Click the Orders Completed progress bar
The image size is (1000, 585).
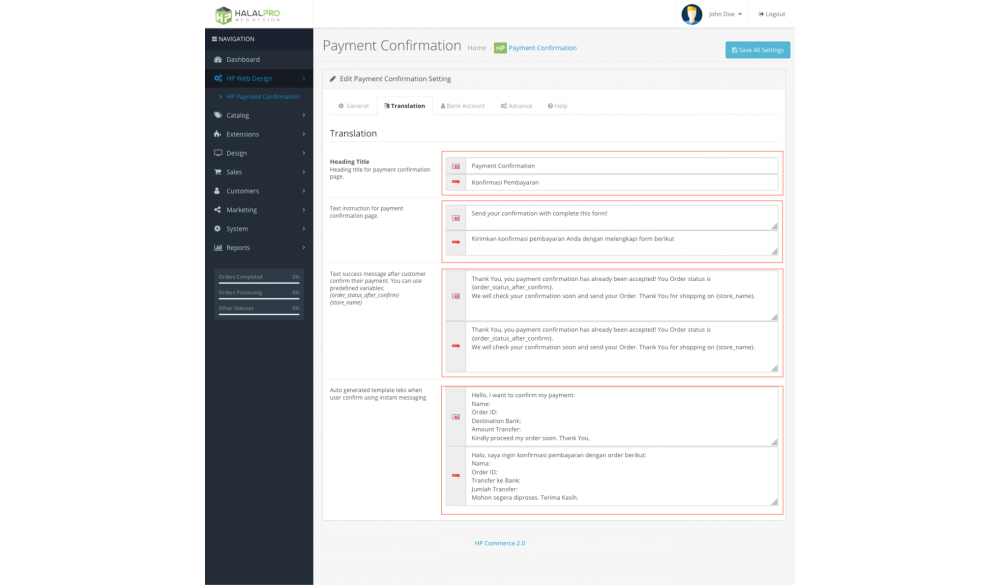[x=259, y=284]
